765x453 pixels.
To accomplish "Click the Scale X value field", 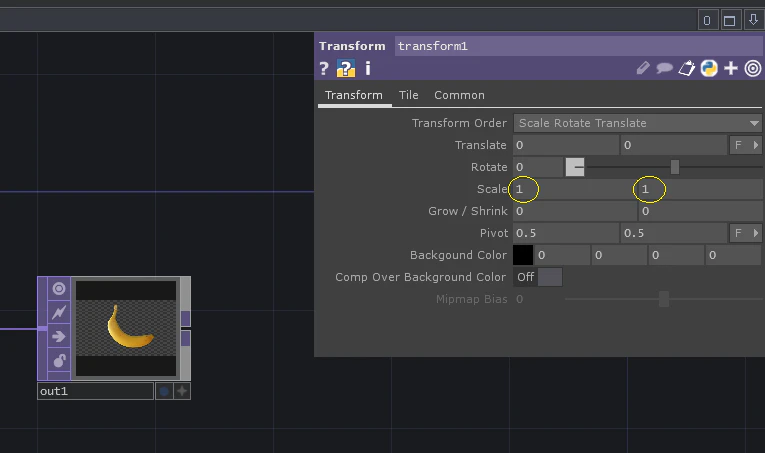I will coord(575,189).
